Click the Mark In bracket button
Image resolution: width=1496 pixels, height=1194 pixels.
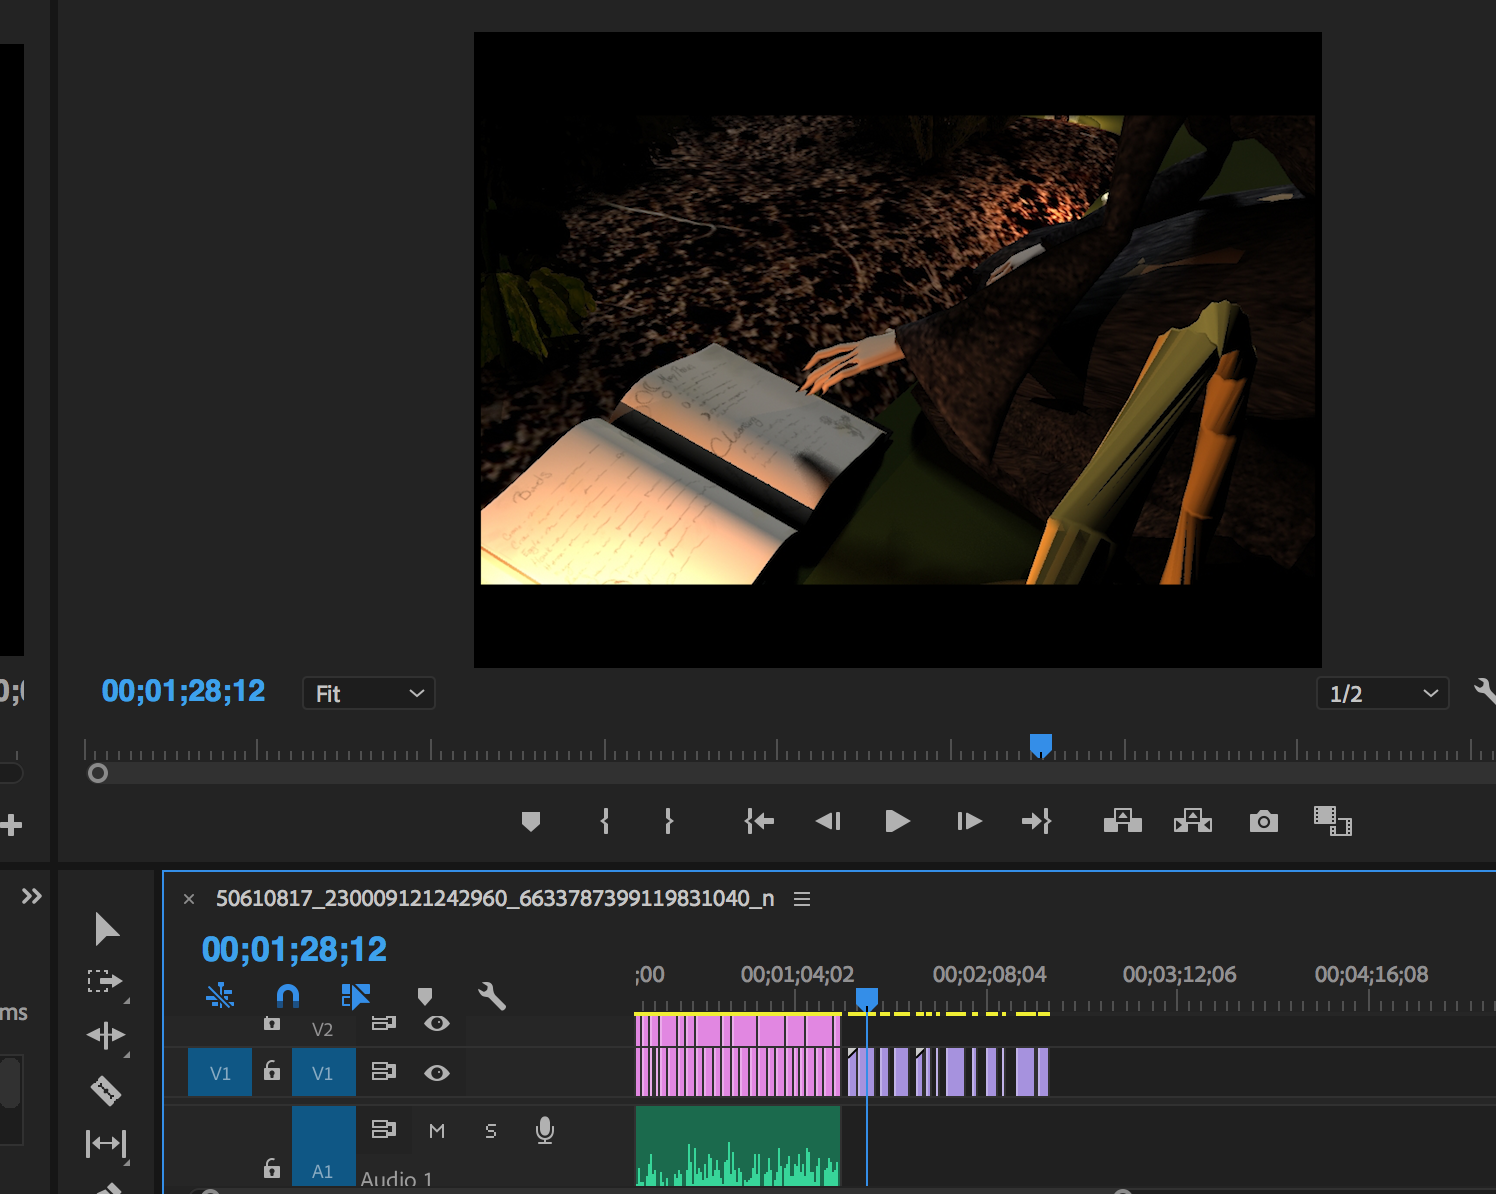[x=605, y=822]
